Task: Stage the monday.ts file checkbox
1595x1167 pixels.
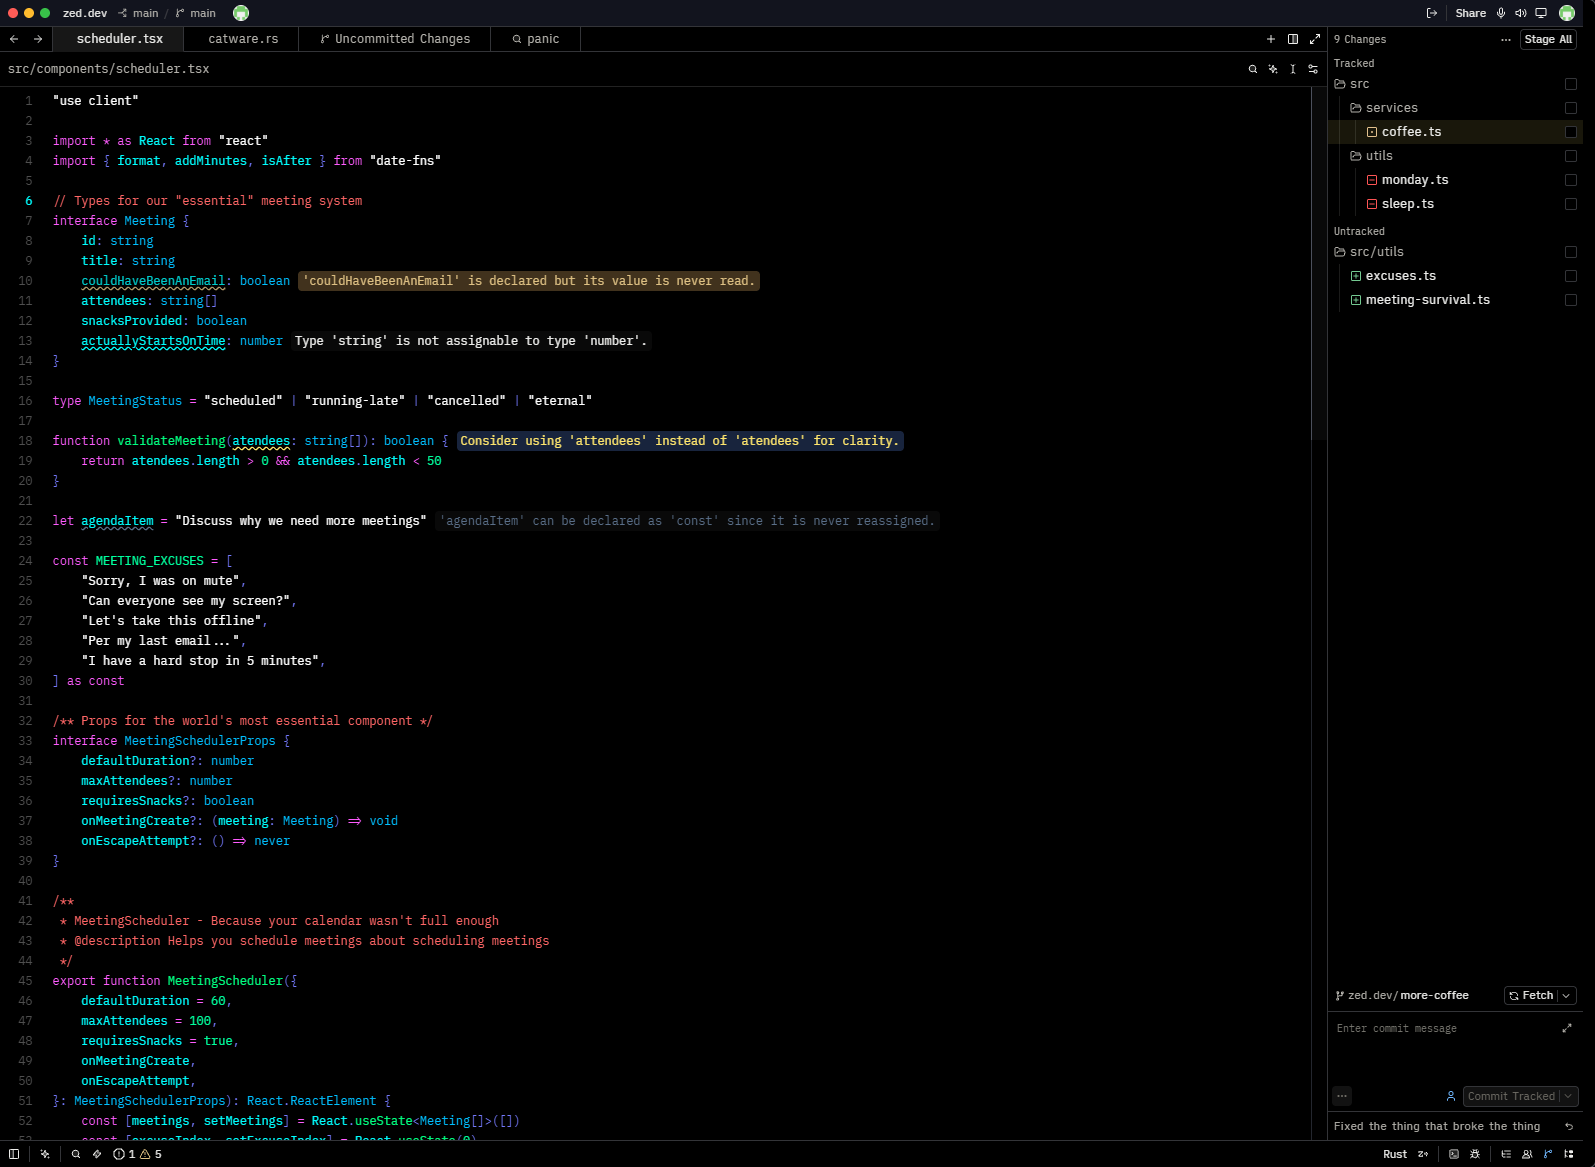Action: pos(1571,180)
